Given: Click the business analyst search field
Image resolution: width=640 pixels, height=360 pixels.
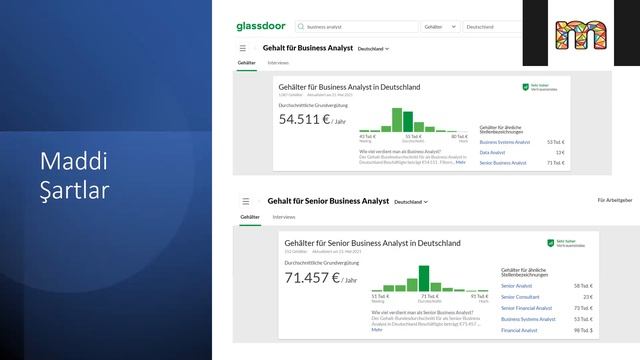Looking at the screenshot, I should [357, 27].
